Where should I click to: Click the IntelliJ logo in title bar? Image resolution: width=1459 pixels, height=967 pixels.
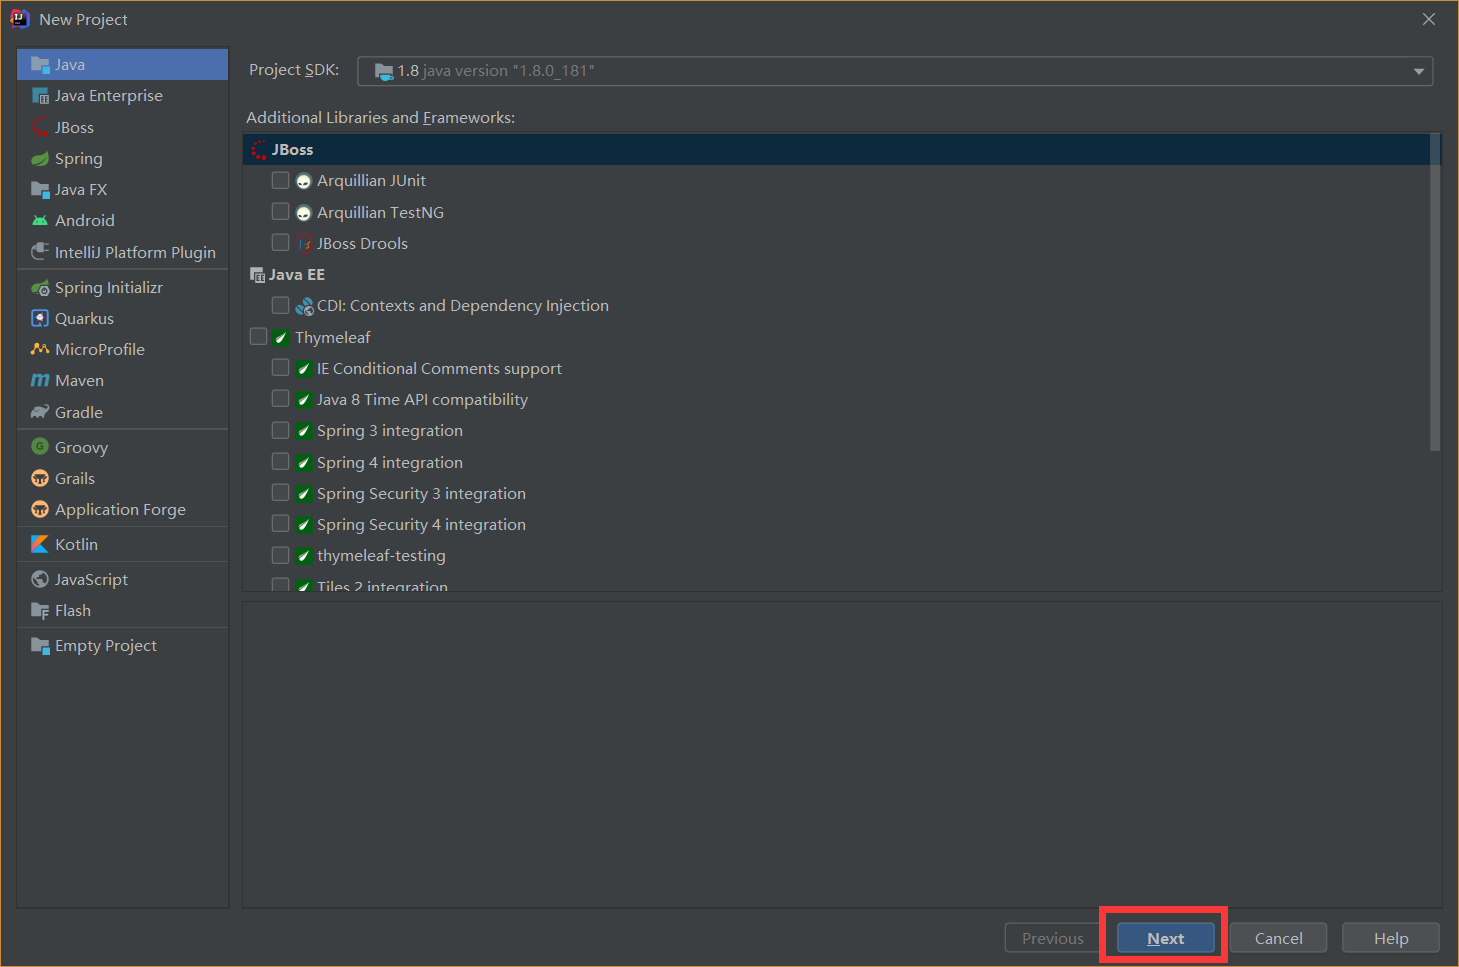pyautogui.click(x=20, y=19)
